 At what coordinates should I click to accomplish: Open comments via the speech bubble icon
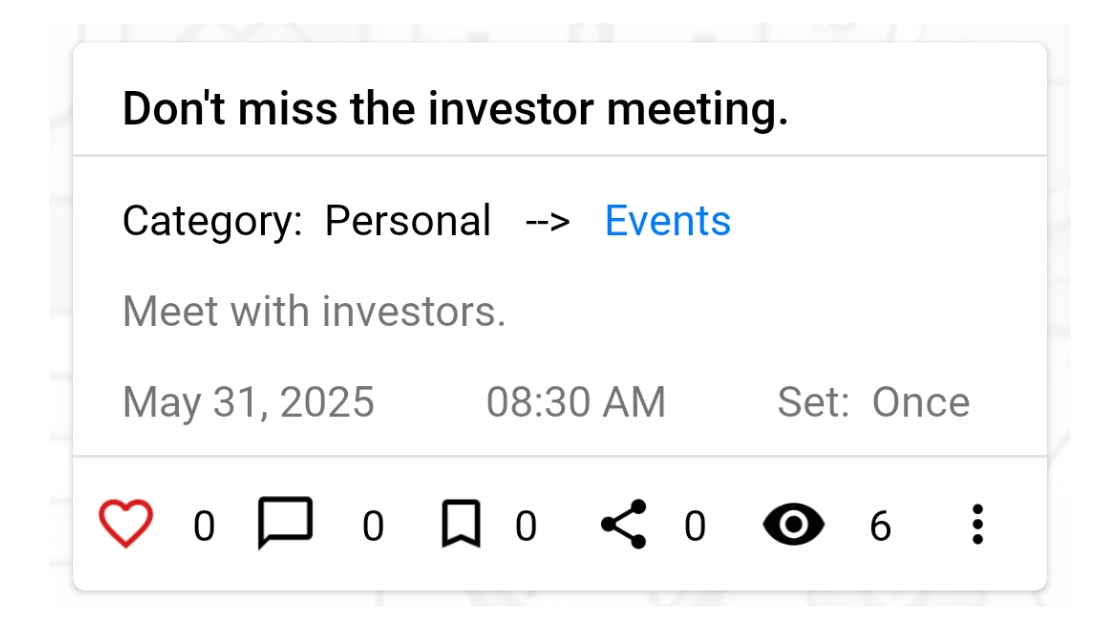(285, 523)
